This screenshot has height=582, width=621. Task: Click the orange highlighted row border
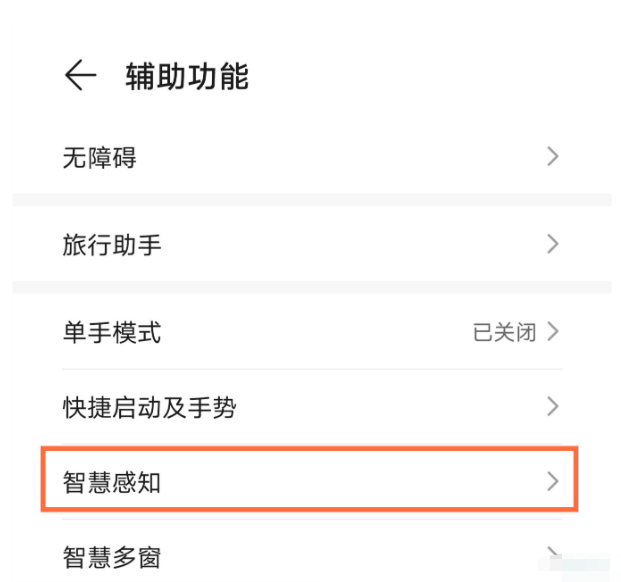coord(309,479)
